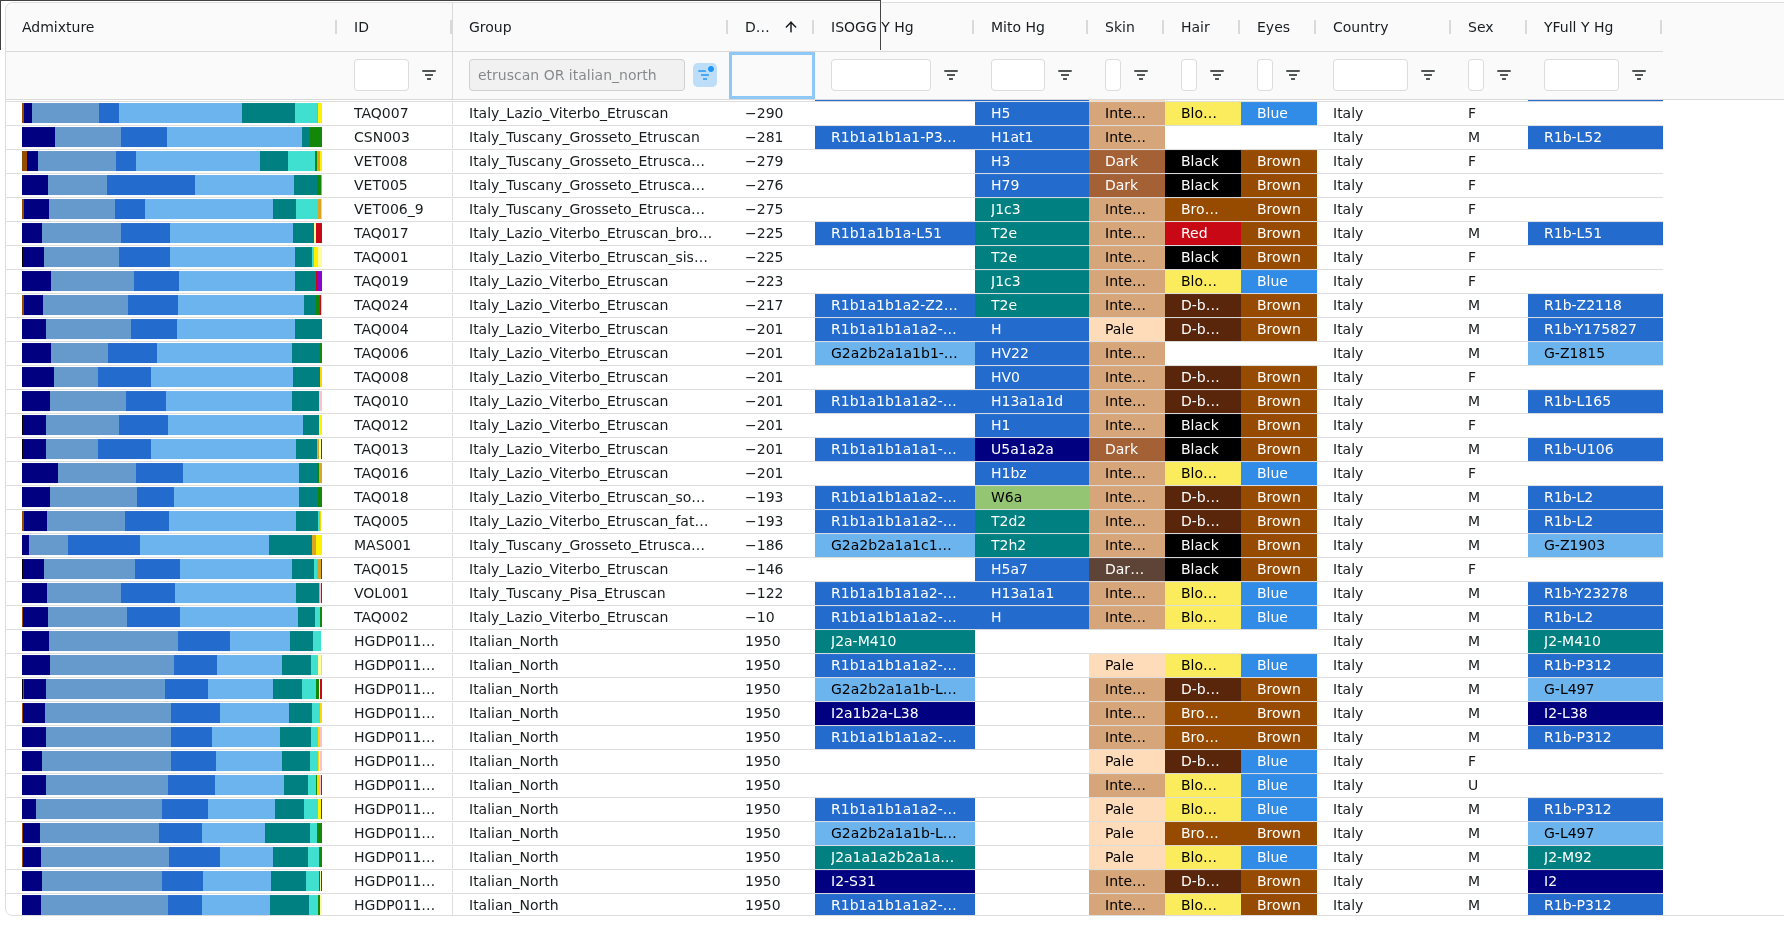Sort by the Admixture column header
1784x937 pixels.
tap(58, 27)
